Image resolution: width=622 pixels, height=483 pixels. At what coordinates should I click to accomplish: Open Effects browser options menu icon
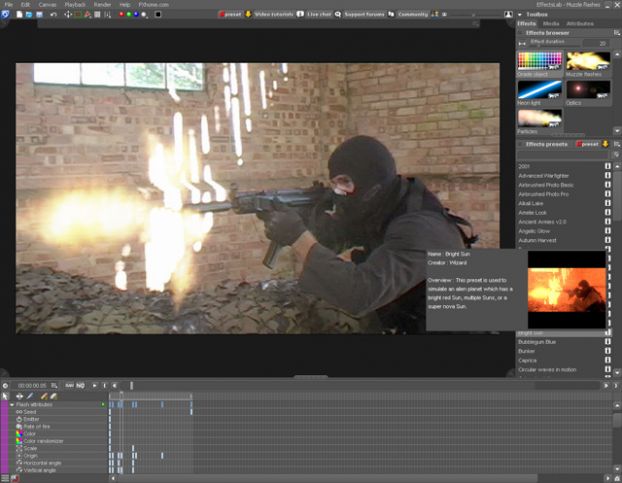point(617,33)
